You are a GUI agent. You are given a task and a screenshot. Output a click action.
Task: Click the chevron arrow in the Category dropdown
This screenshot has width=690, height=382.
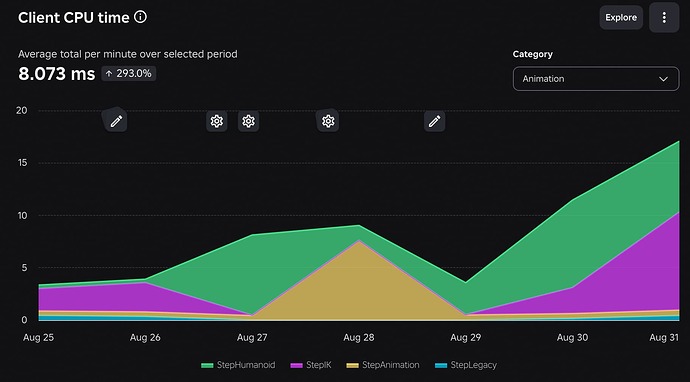663,79
